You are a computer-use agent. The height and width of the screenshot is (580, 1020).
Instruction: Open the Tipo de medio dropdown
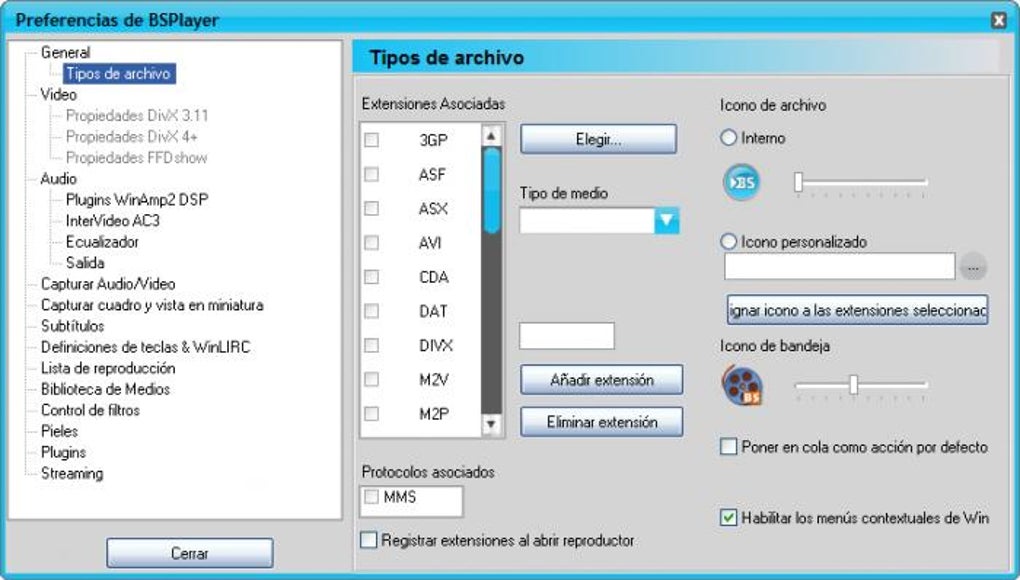tap(667, 221)
